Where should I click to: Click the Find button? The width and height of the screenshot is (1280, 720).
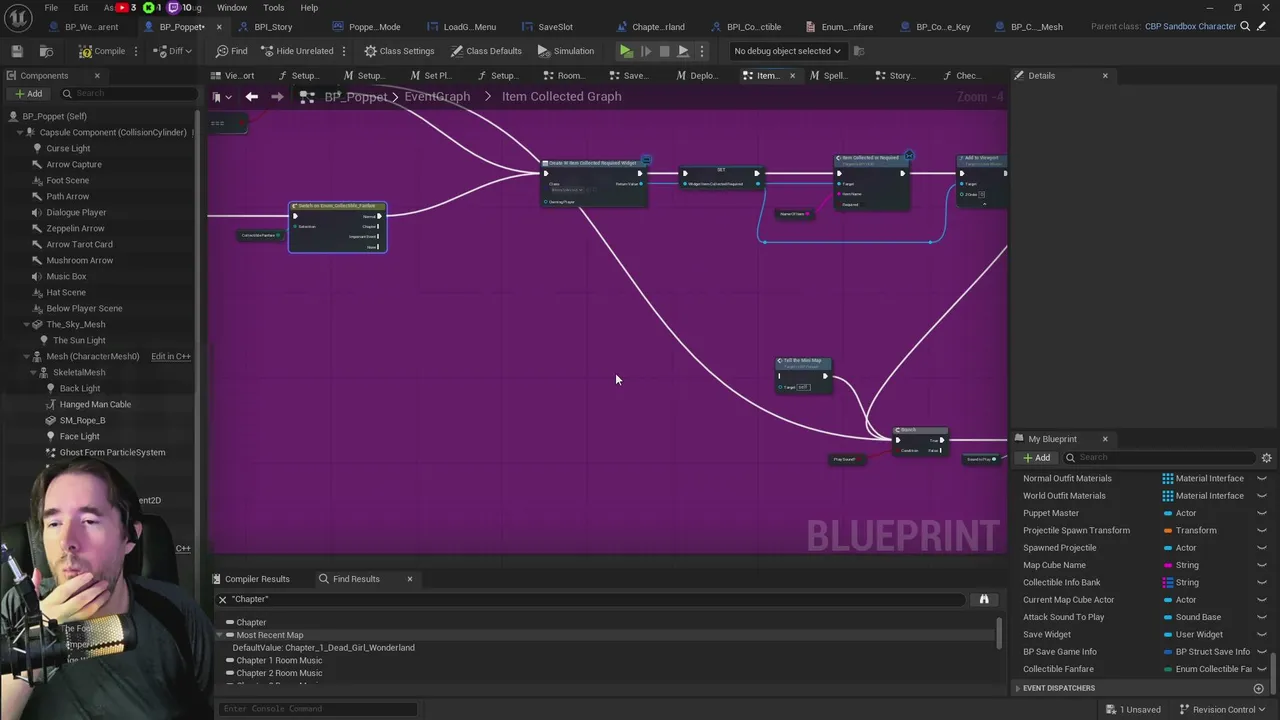tap(231, 51)
